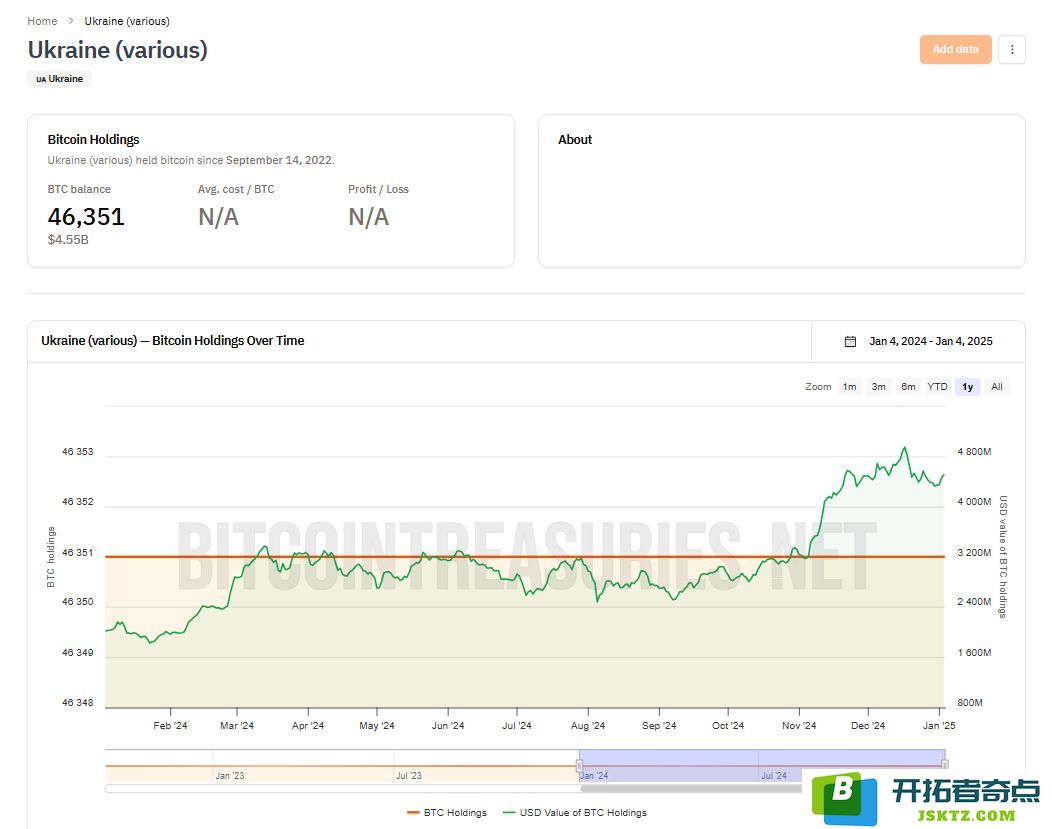Screen dimensions: 1052x829
Task: Click the selected range in the navigator
Action: 761,766
